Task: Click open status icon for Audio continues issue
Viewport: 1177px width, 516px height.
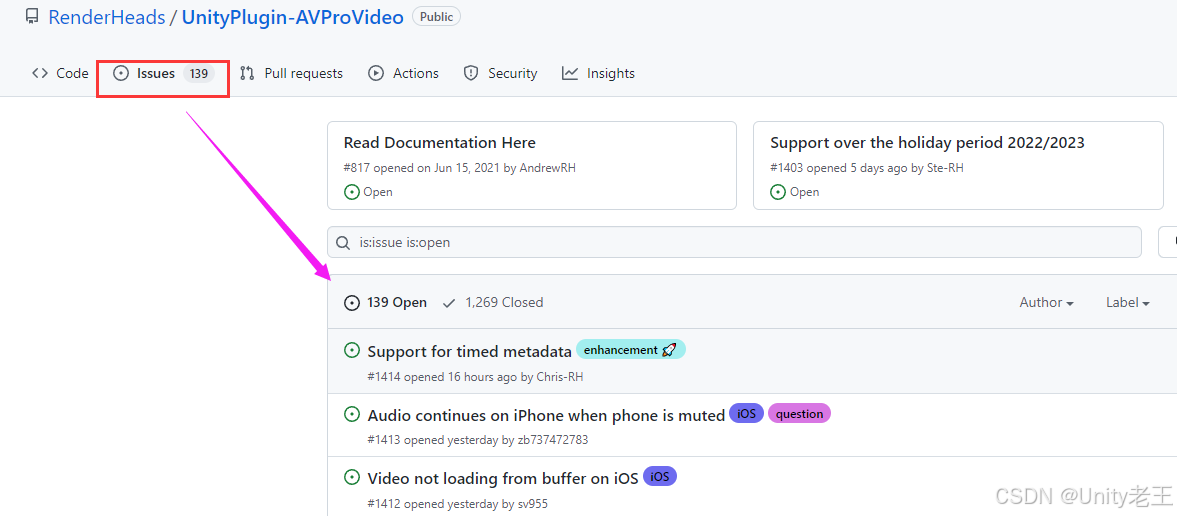Action: (x=351, y=414)
